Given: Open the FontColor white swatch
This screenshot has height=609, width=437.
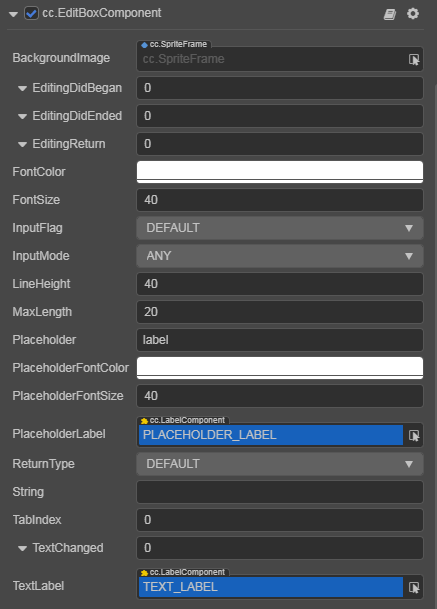Looking at the screenshot, I should pos(280,172).
